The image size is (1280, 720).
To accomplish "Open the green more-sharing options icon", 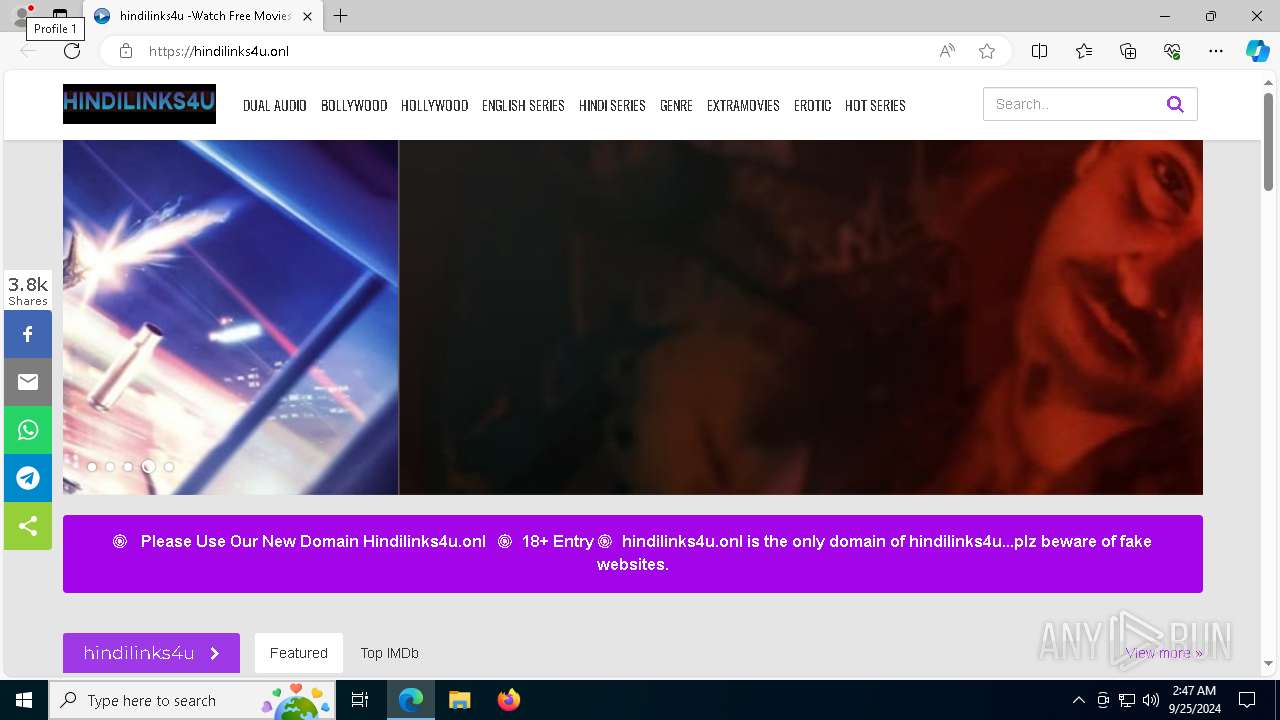I will pyautogui.click(x=28, y=526).
